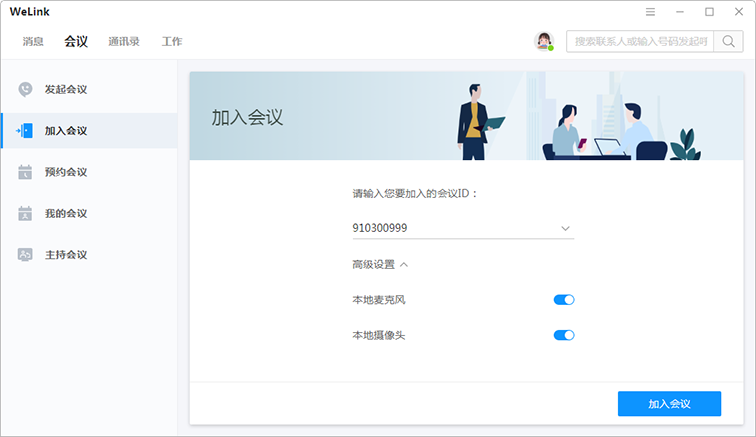Open the hamburger menu in title bar
Screen dimensions: 756x437
pyautogui.click(x=650, y=12)
